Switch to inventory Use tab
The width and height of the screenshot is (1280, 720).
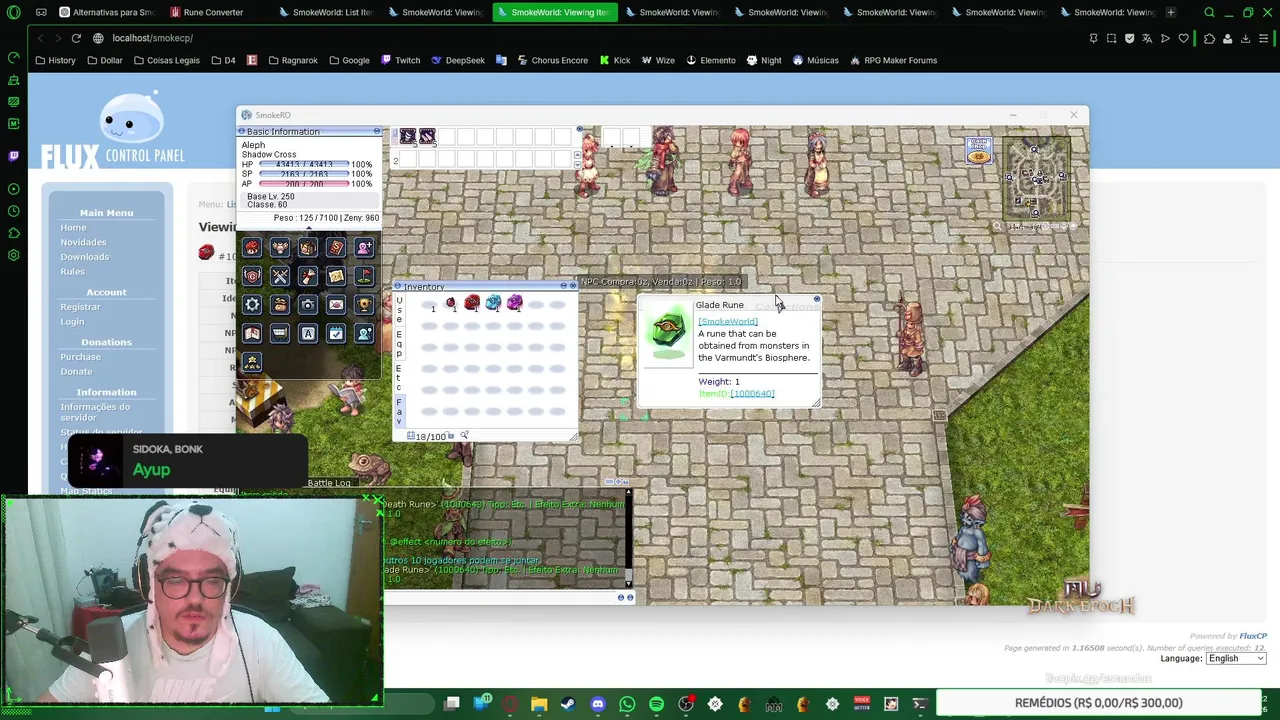click(399, 309)
